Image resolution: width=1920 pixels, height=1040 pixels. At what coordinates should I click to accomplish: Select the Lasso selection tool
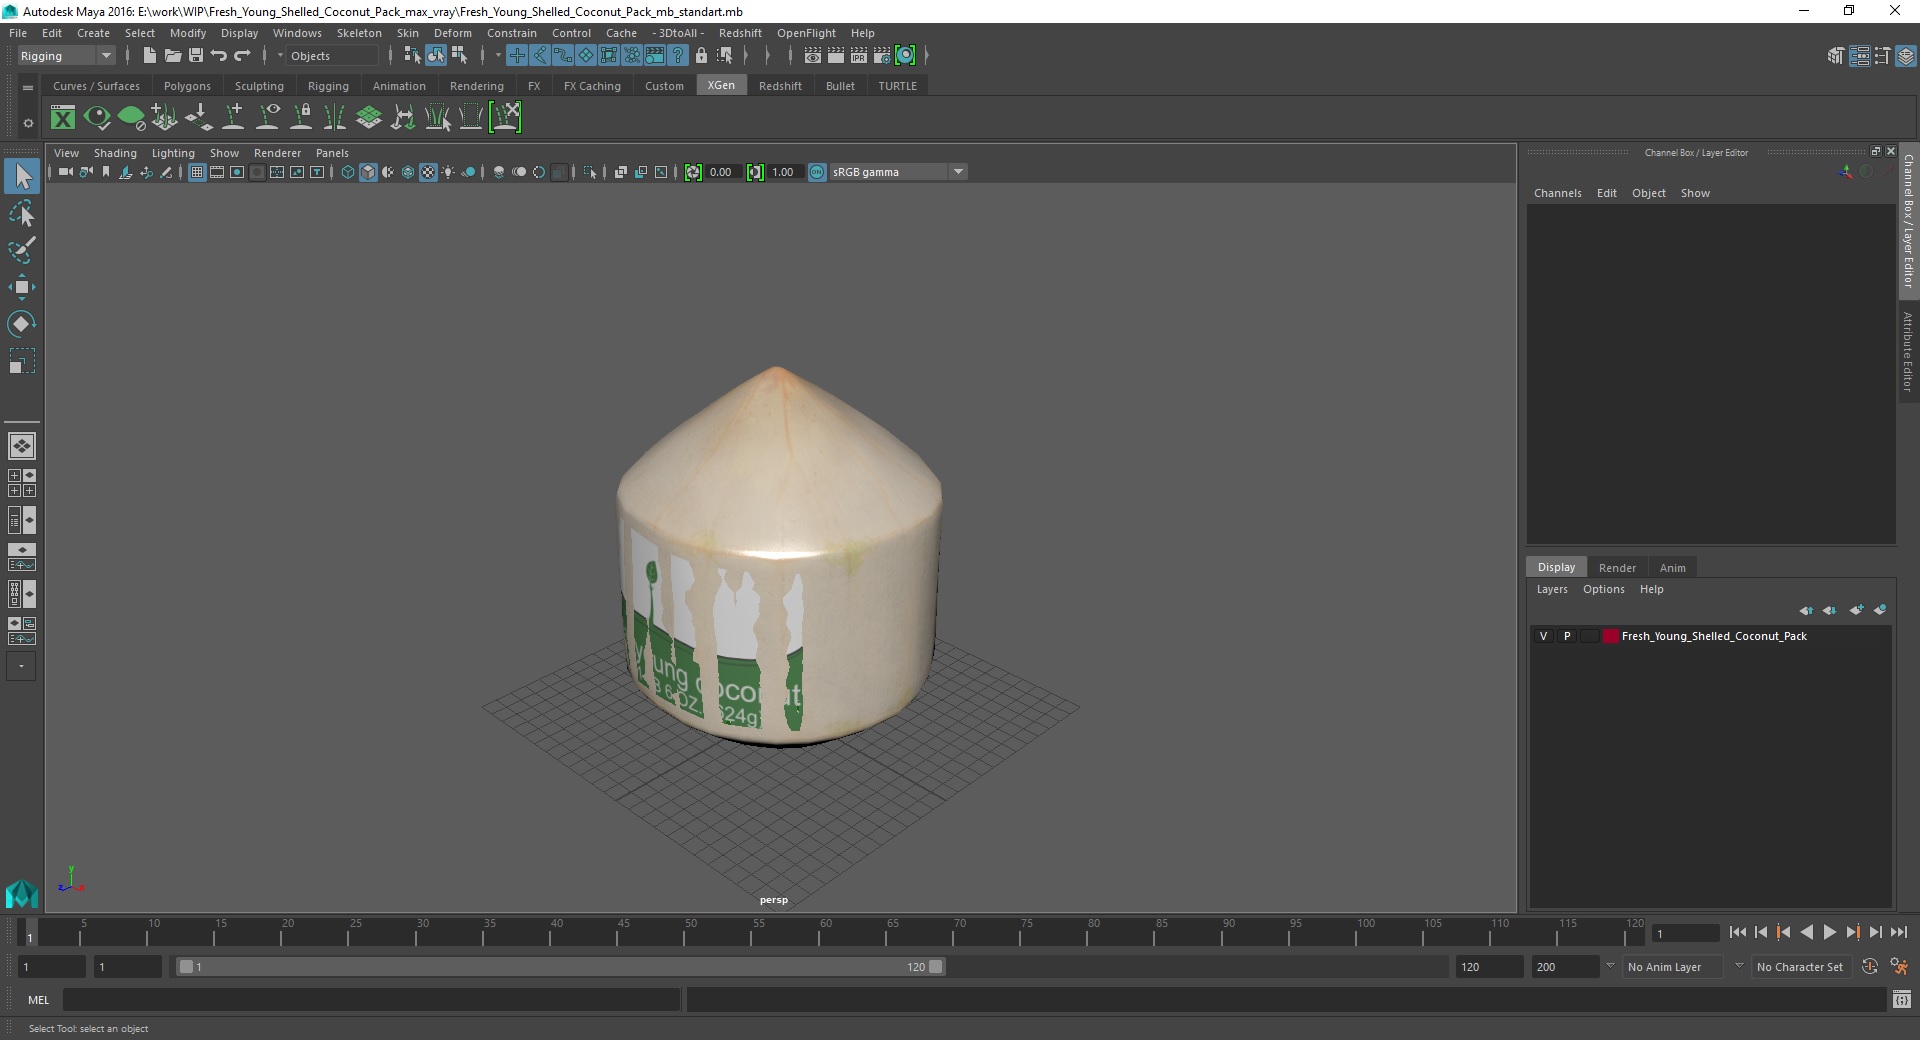point(21,214)
